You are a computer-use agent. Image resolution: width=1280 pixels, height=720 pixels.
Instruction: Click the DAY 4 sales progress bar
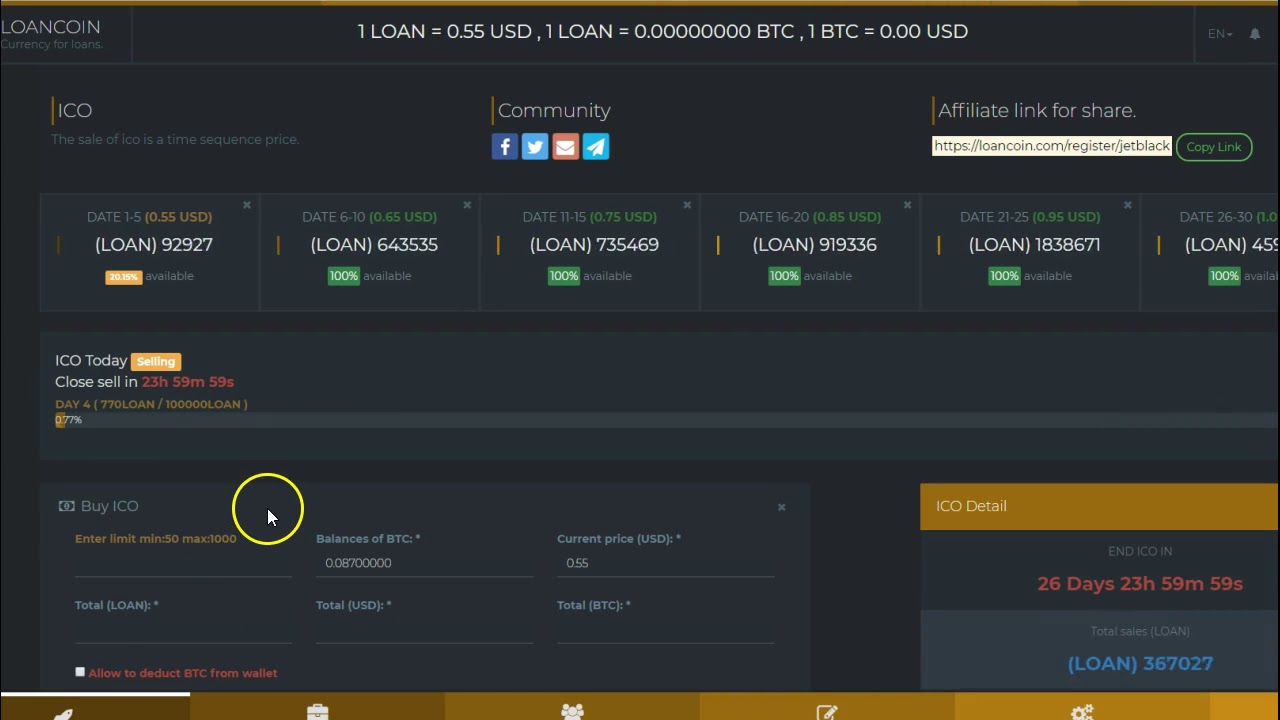click(x=666, y=420)
